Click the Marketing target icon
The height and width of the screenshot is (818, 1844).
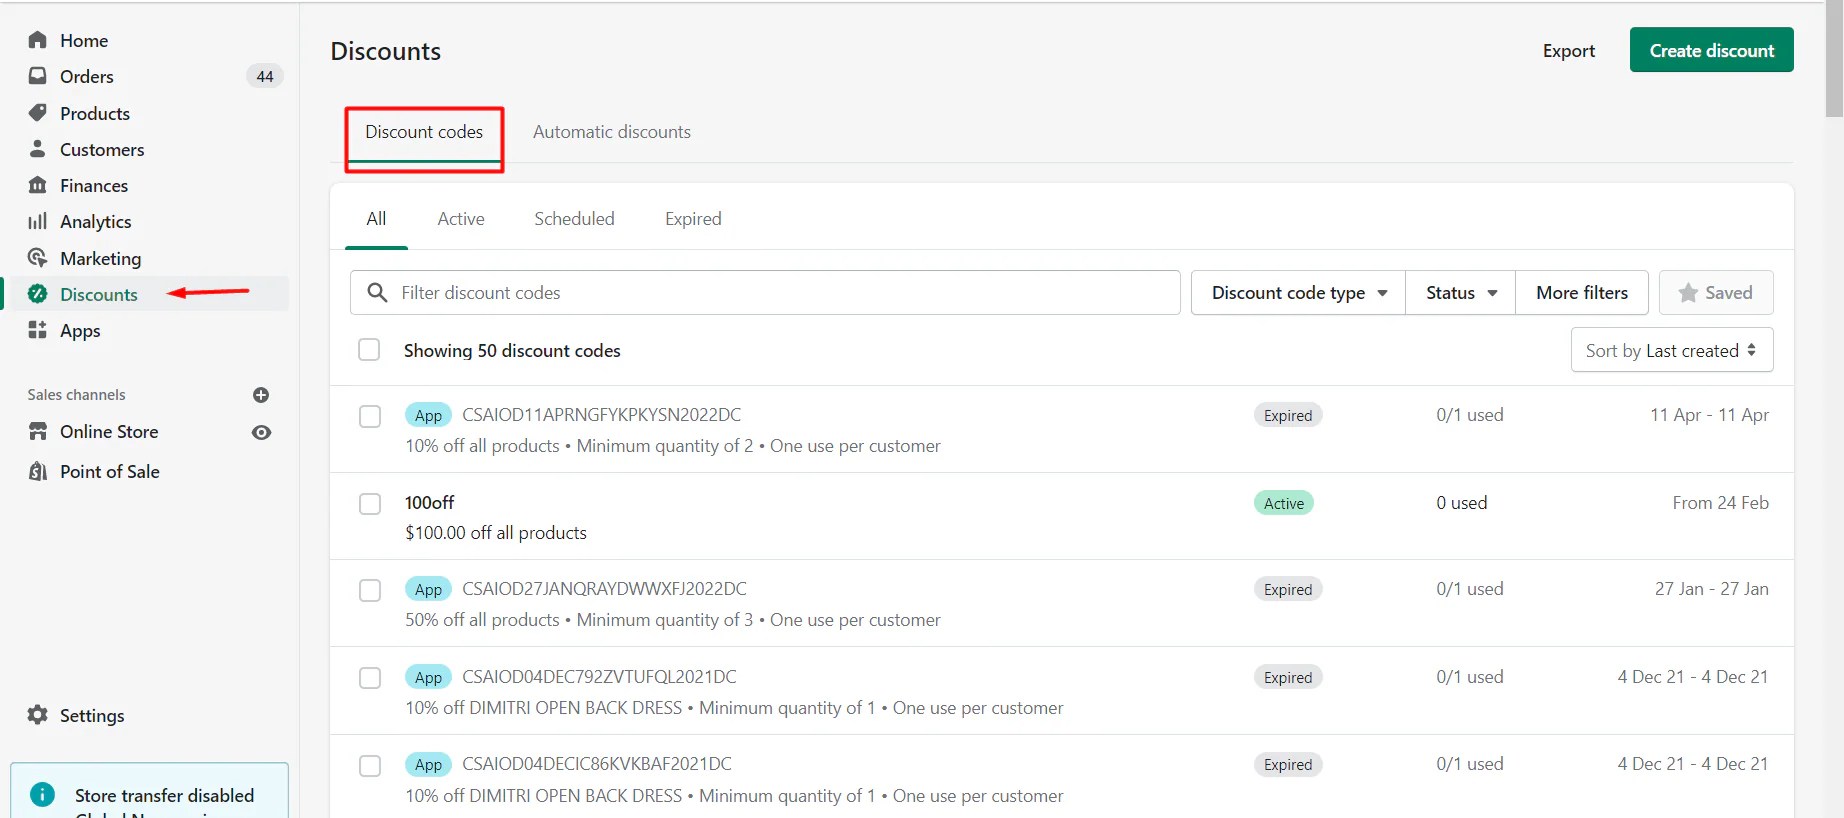pos(38,258)
